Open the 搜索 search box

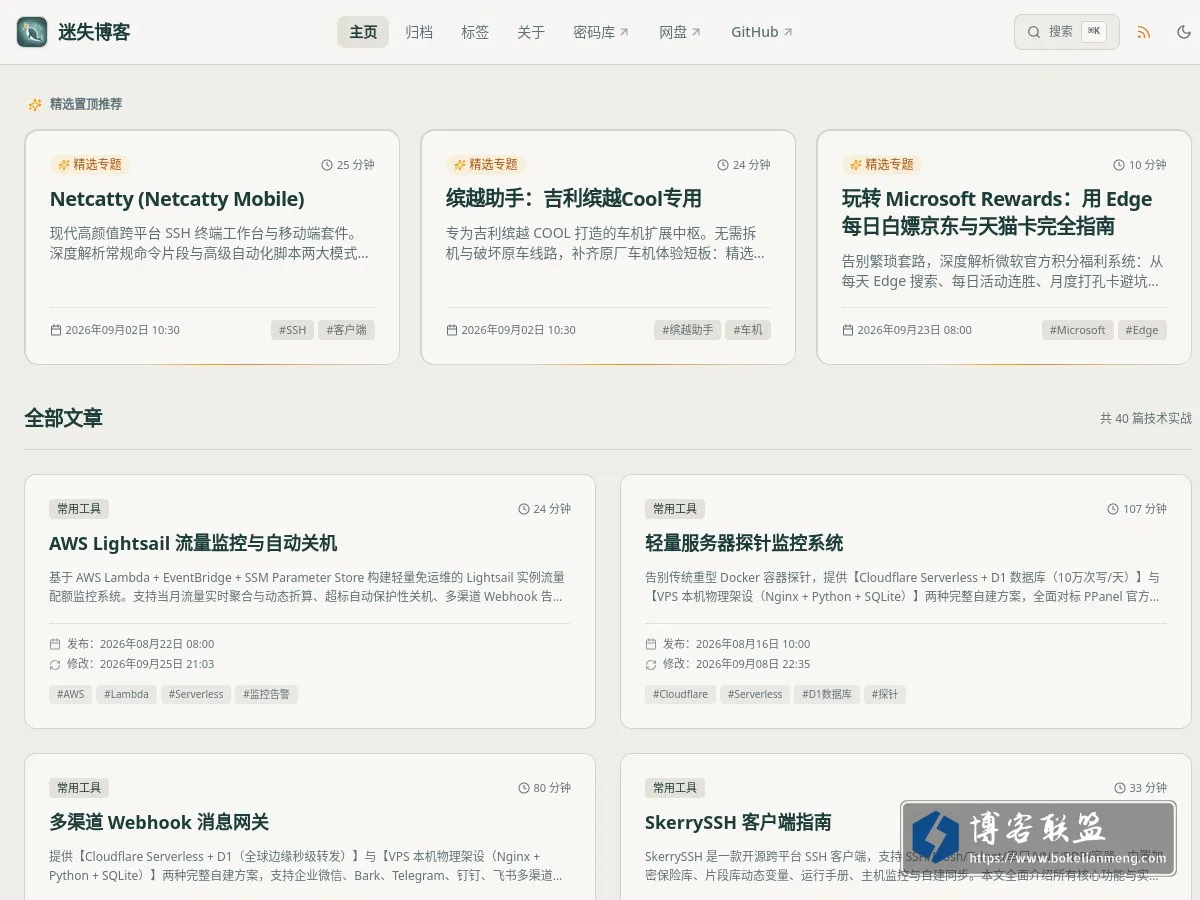coord(1067,32)
